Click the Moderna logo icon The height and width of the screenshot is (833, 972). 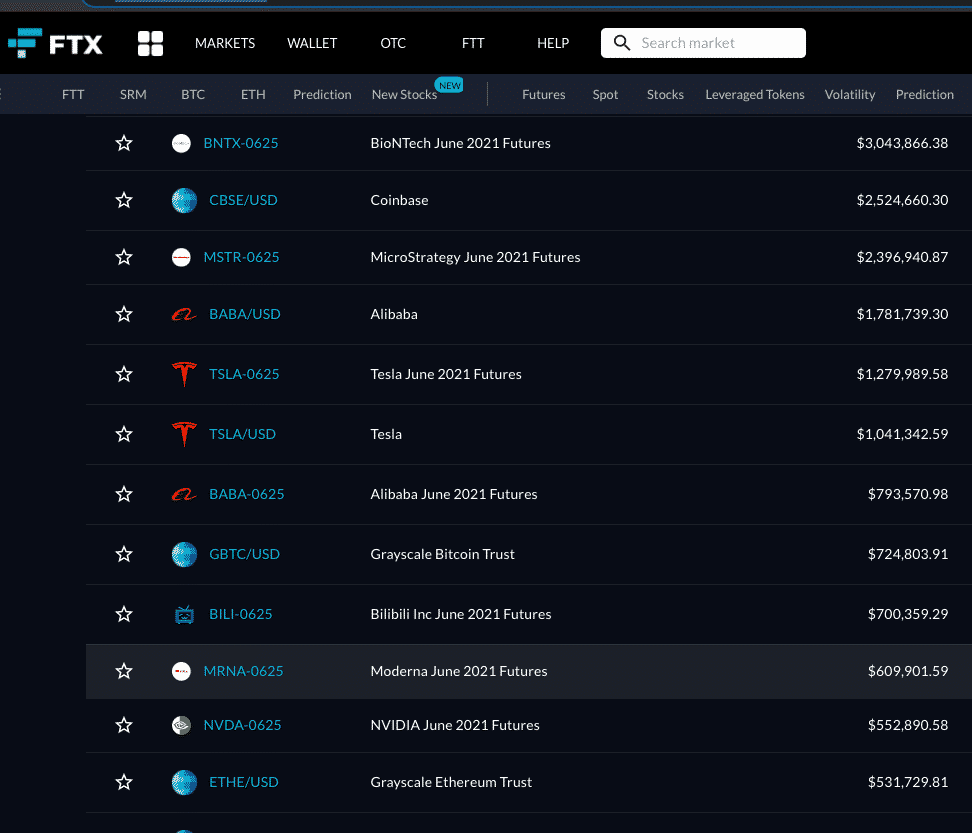pyautogui.click(x=181, y=671)
